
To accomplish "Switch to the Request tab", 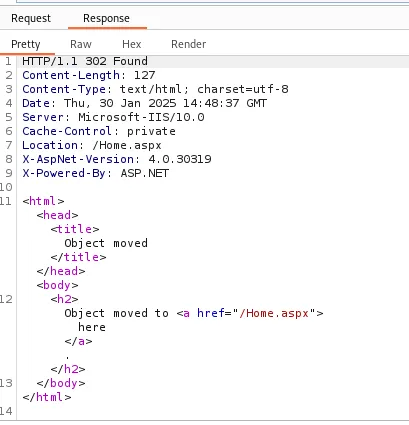I will coord(31,18).
